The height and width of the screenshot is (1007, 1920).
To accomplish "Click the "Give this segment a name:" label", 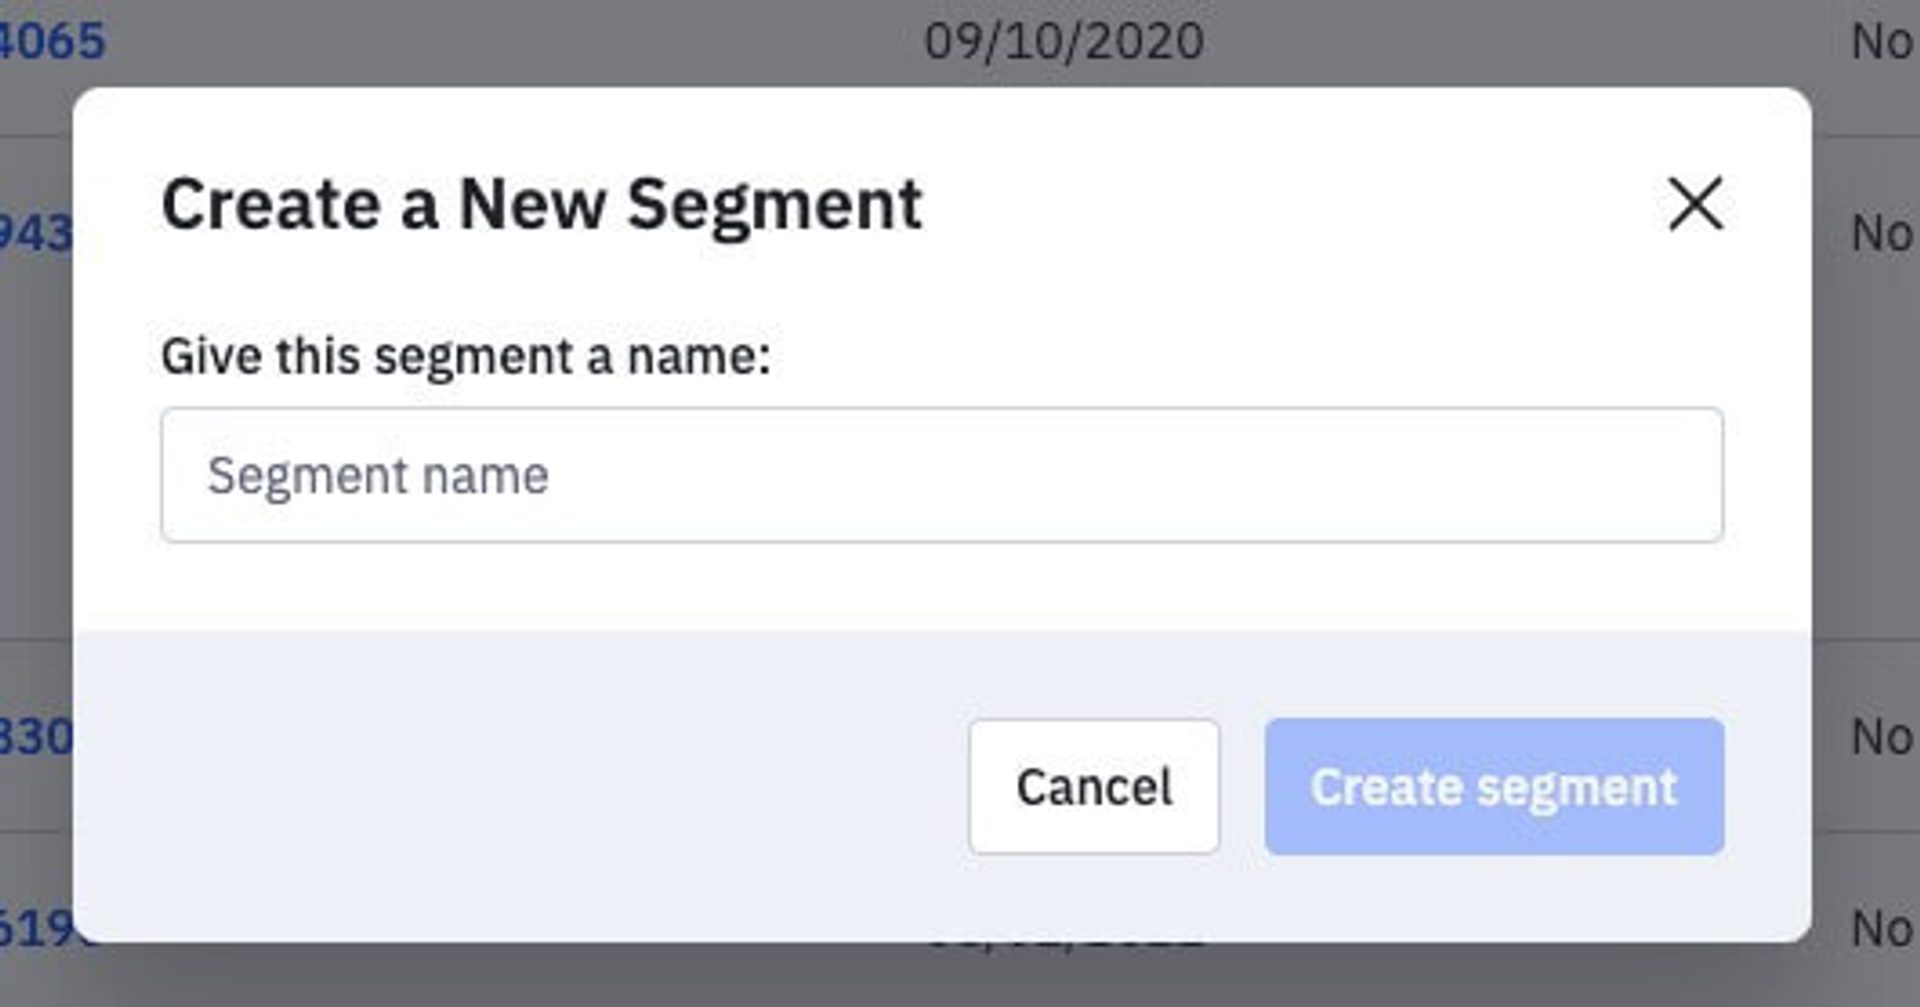I will (x=466, y=356).
